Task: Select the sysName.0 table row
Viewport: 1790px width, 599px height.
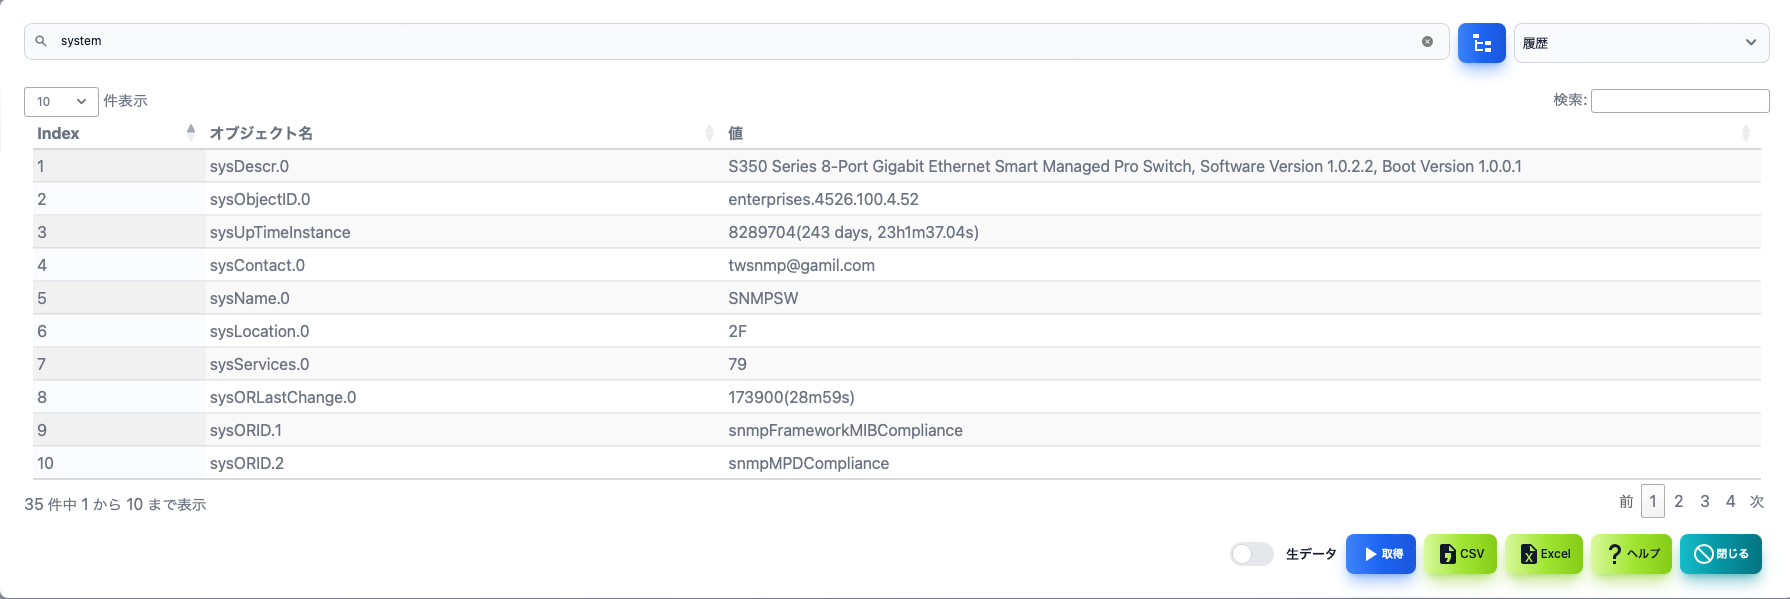Action: (x=897, y=298)
